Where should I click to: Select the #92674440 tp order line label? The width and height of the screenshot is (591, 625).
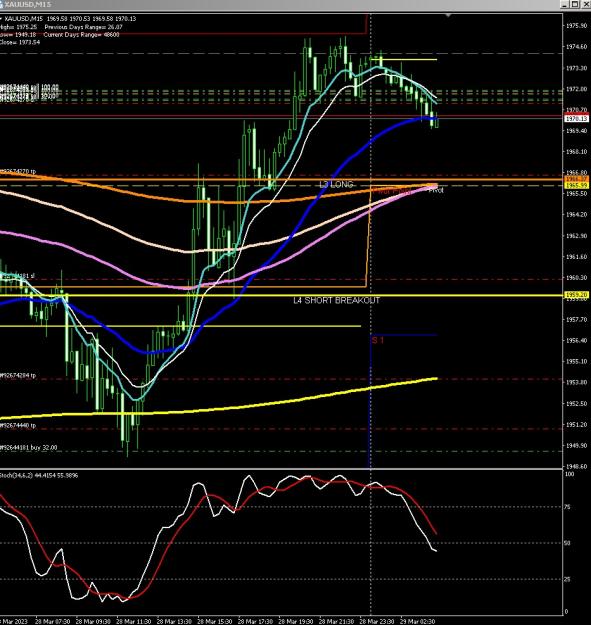pos(18,425)
